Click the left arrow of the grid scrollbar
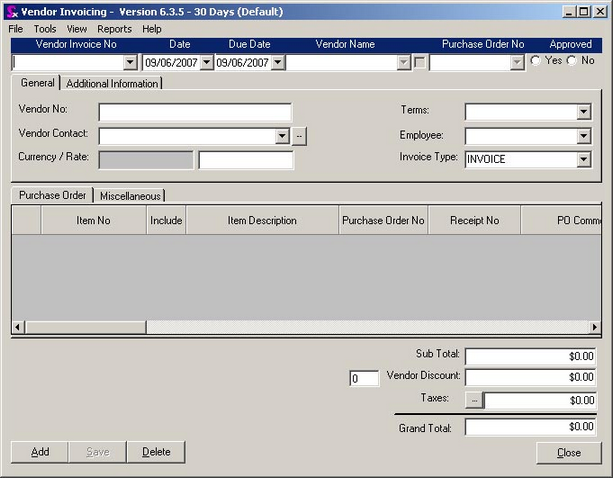The height and width of the screenshot is (478, 613). click(17, 327)
